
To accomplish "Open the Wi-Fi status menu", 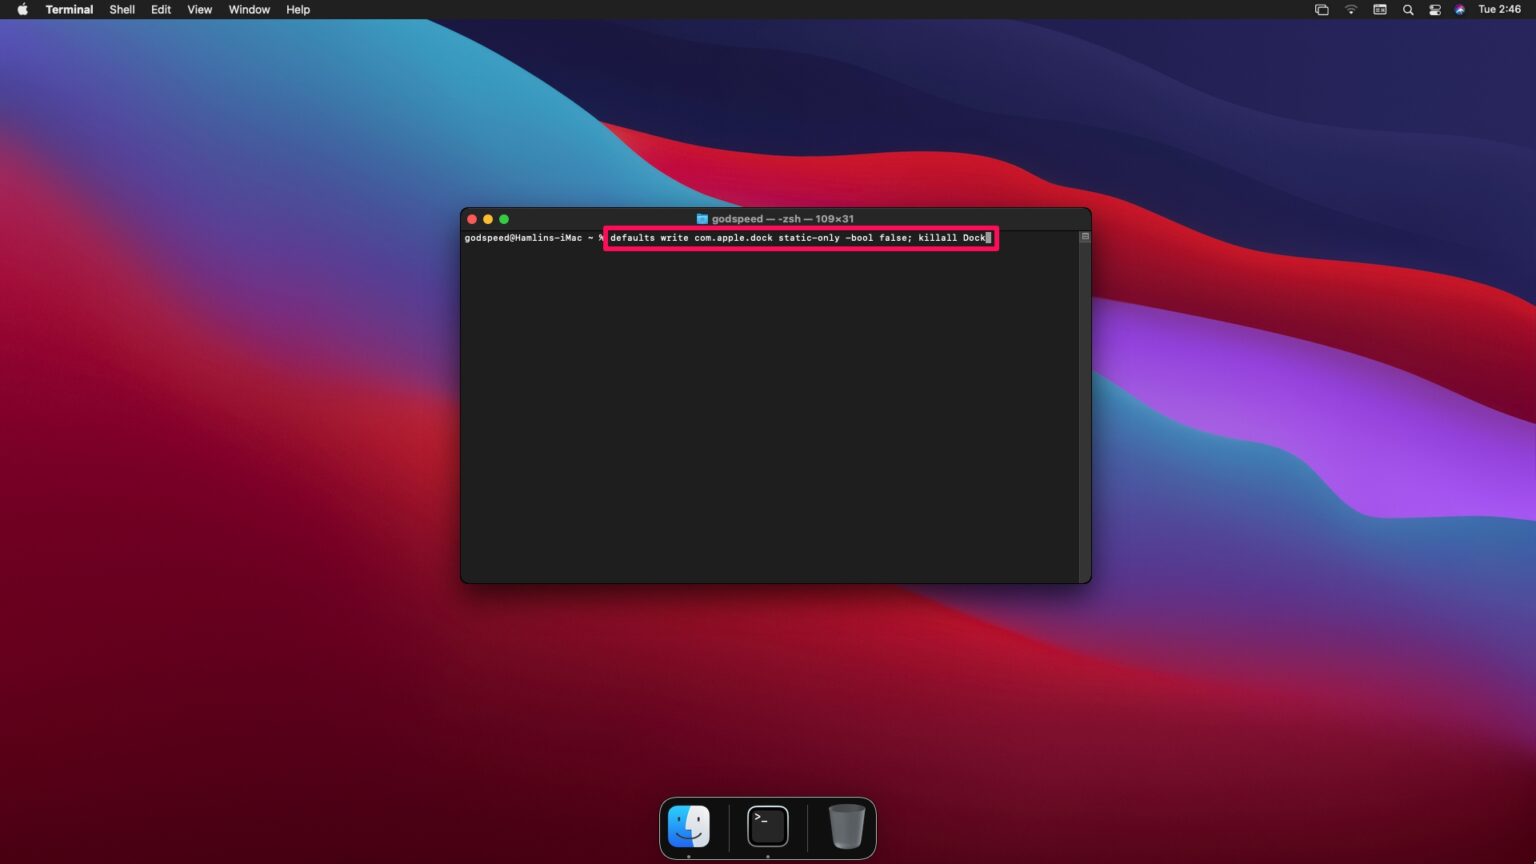I will click(1351, 9).
